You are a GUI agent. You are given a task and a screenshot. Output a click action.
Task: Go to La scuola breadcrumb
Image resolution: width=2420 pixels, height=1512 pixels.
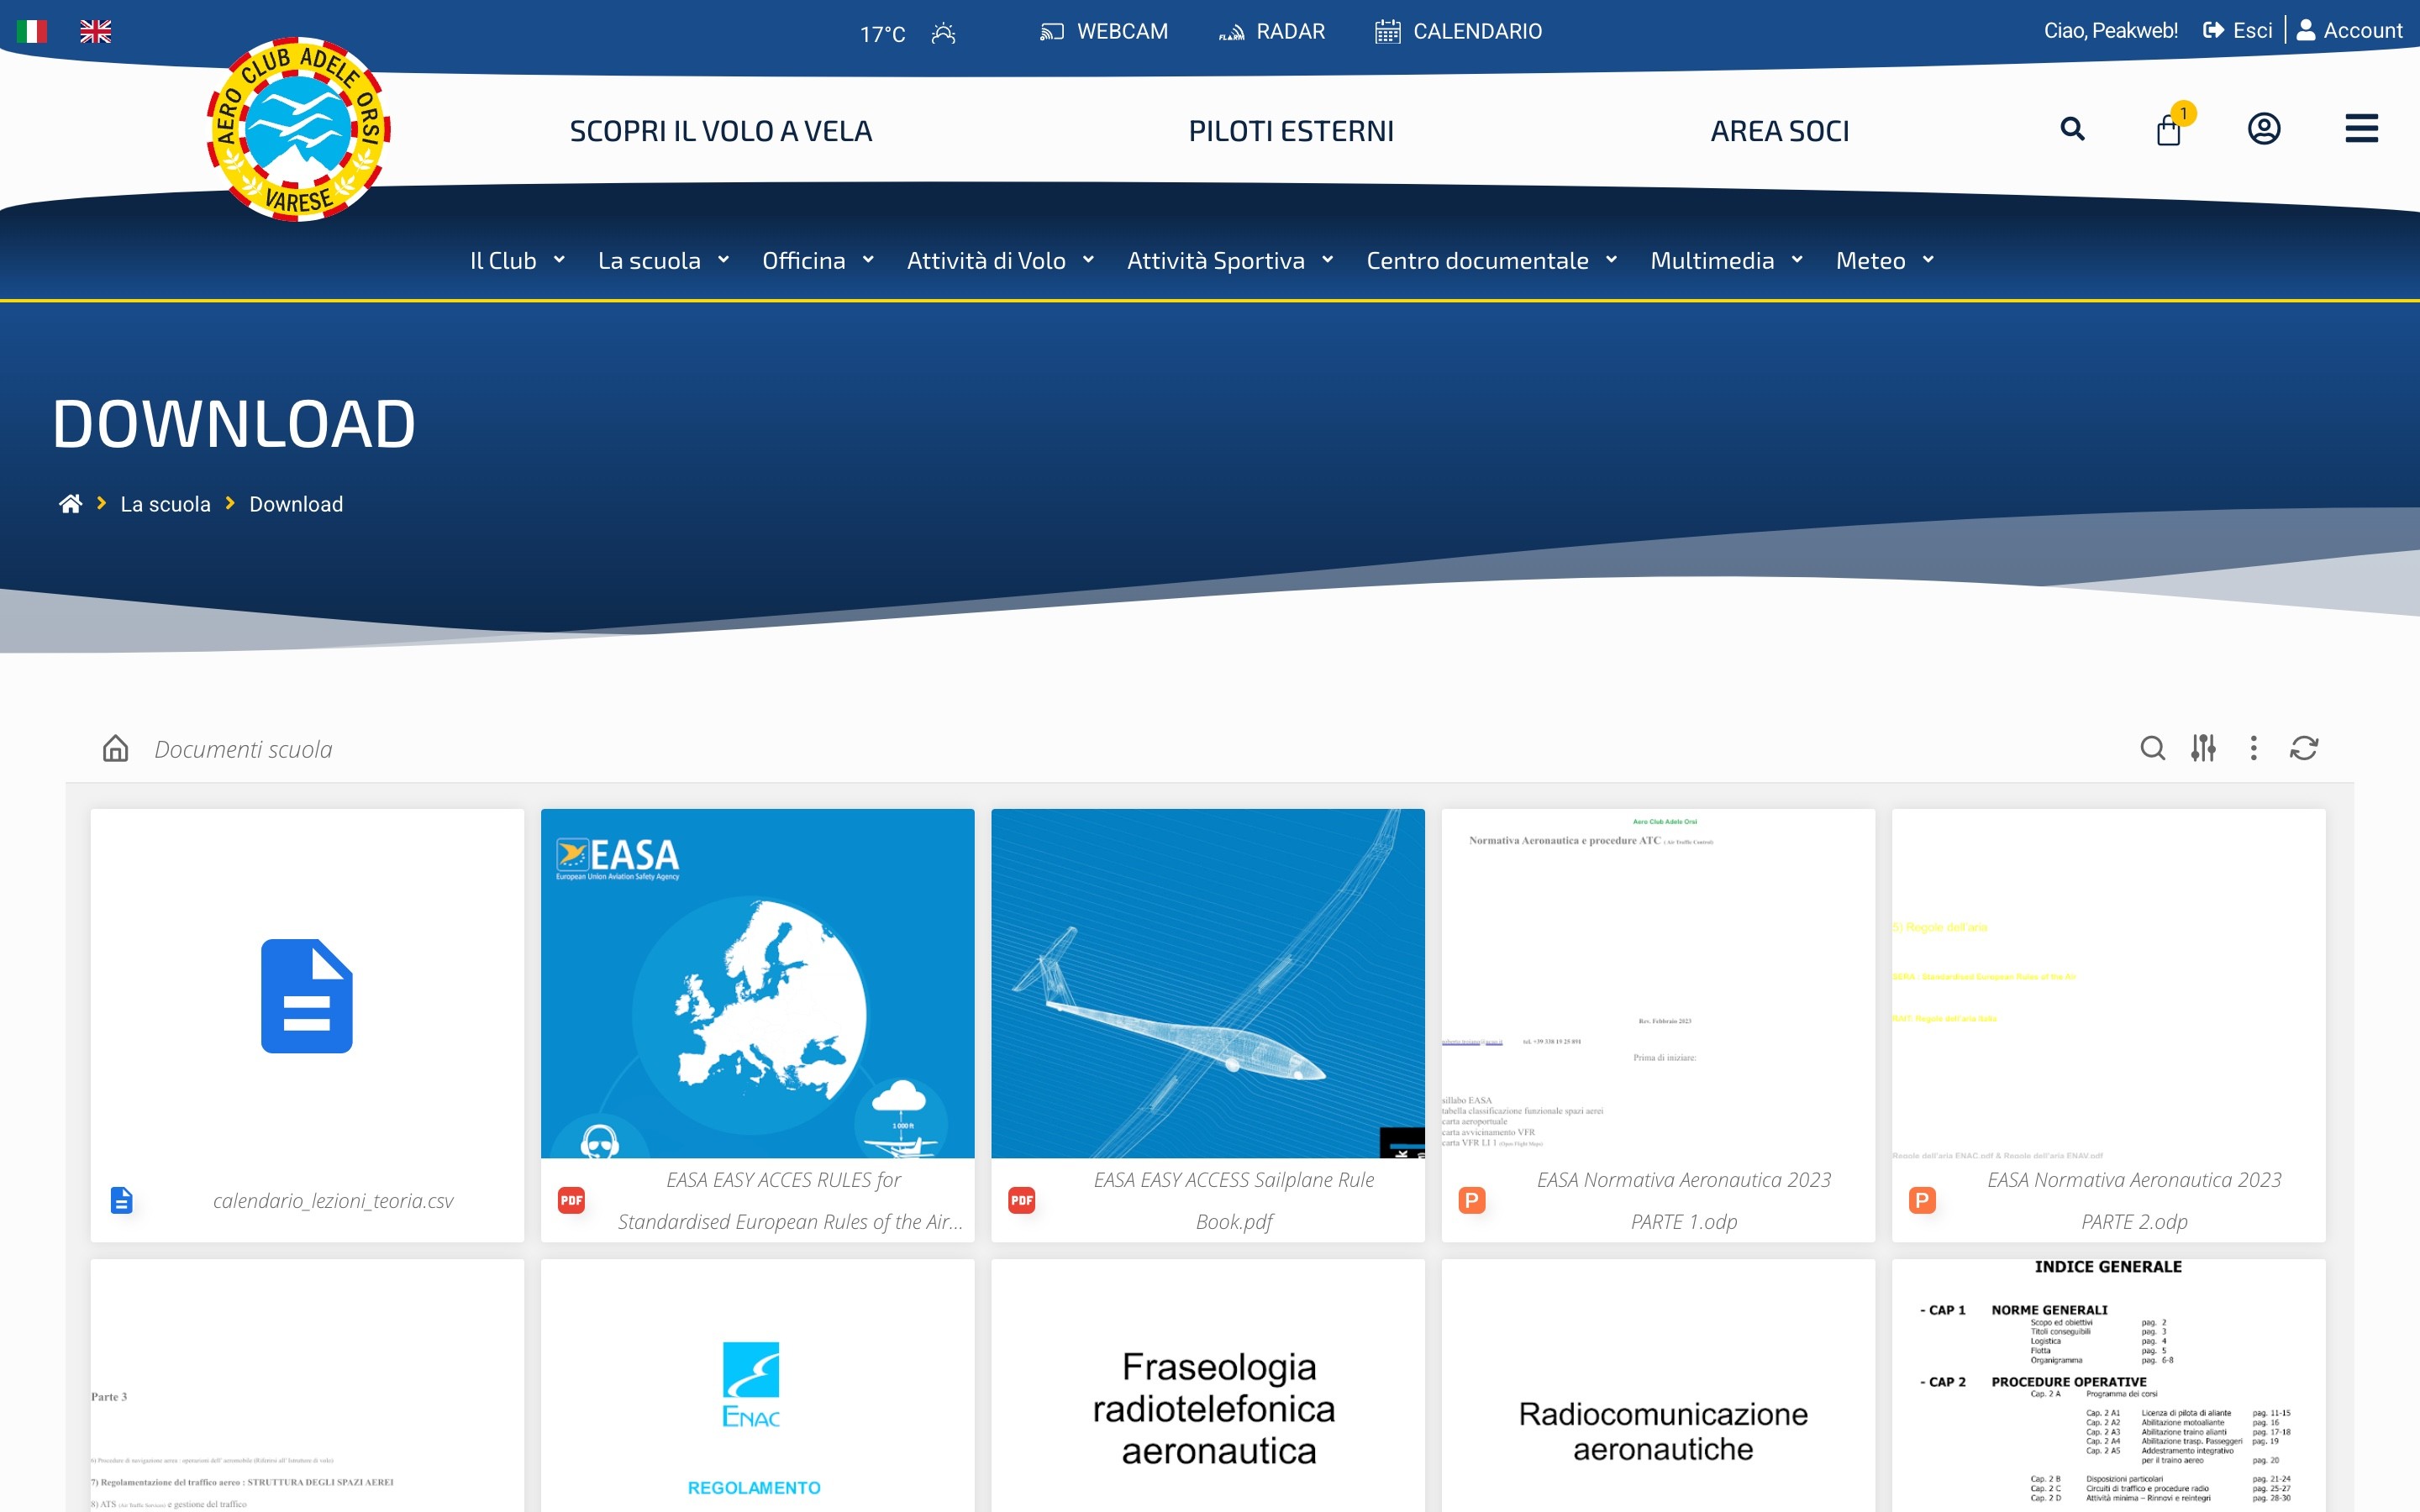coord(165,504)
